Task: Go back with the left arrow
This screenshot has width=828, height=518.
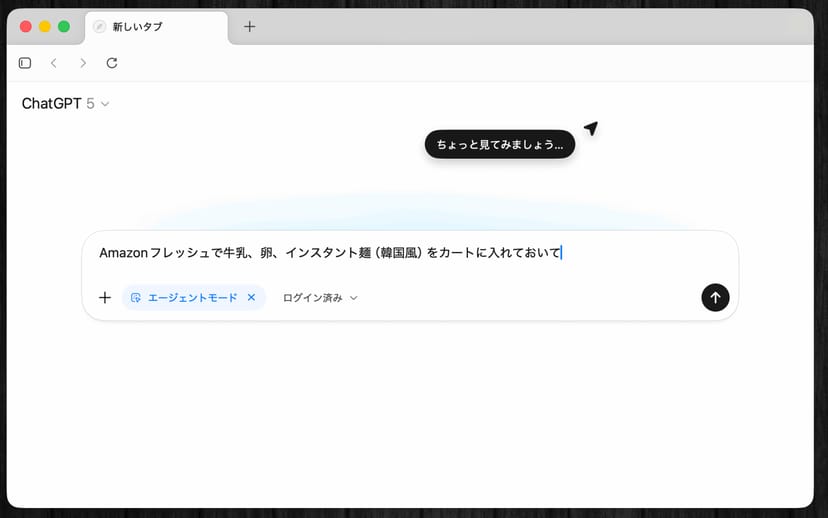Action: click(x=54, y=63)
